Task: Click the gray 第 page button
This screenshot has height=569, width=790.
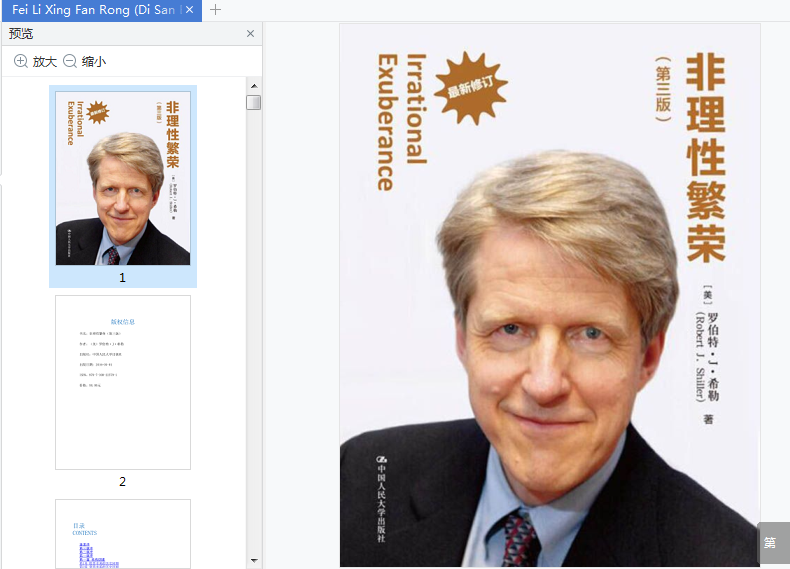Action: (774, 543)
